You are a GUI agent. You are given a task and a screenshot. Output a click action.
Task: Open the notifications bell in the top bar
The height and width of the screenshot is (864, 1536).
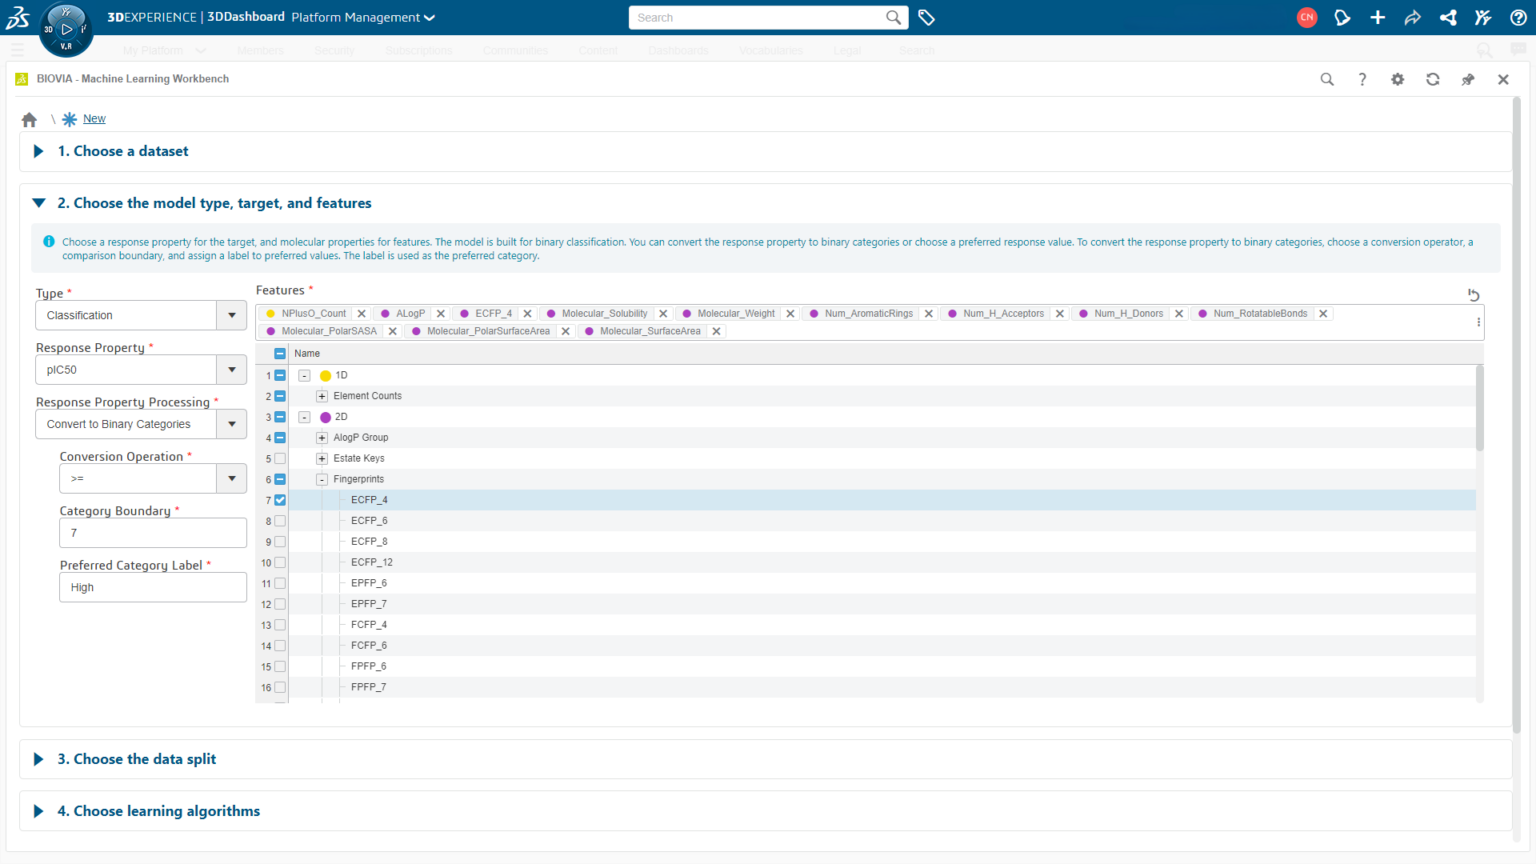coord(1342,17)
